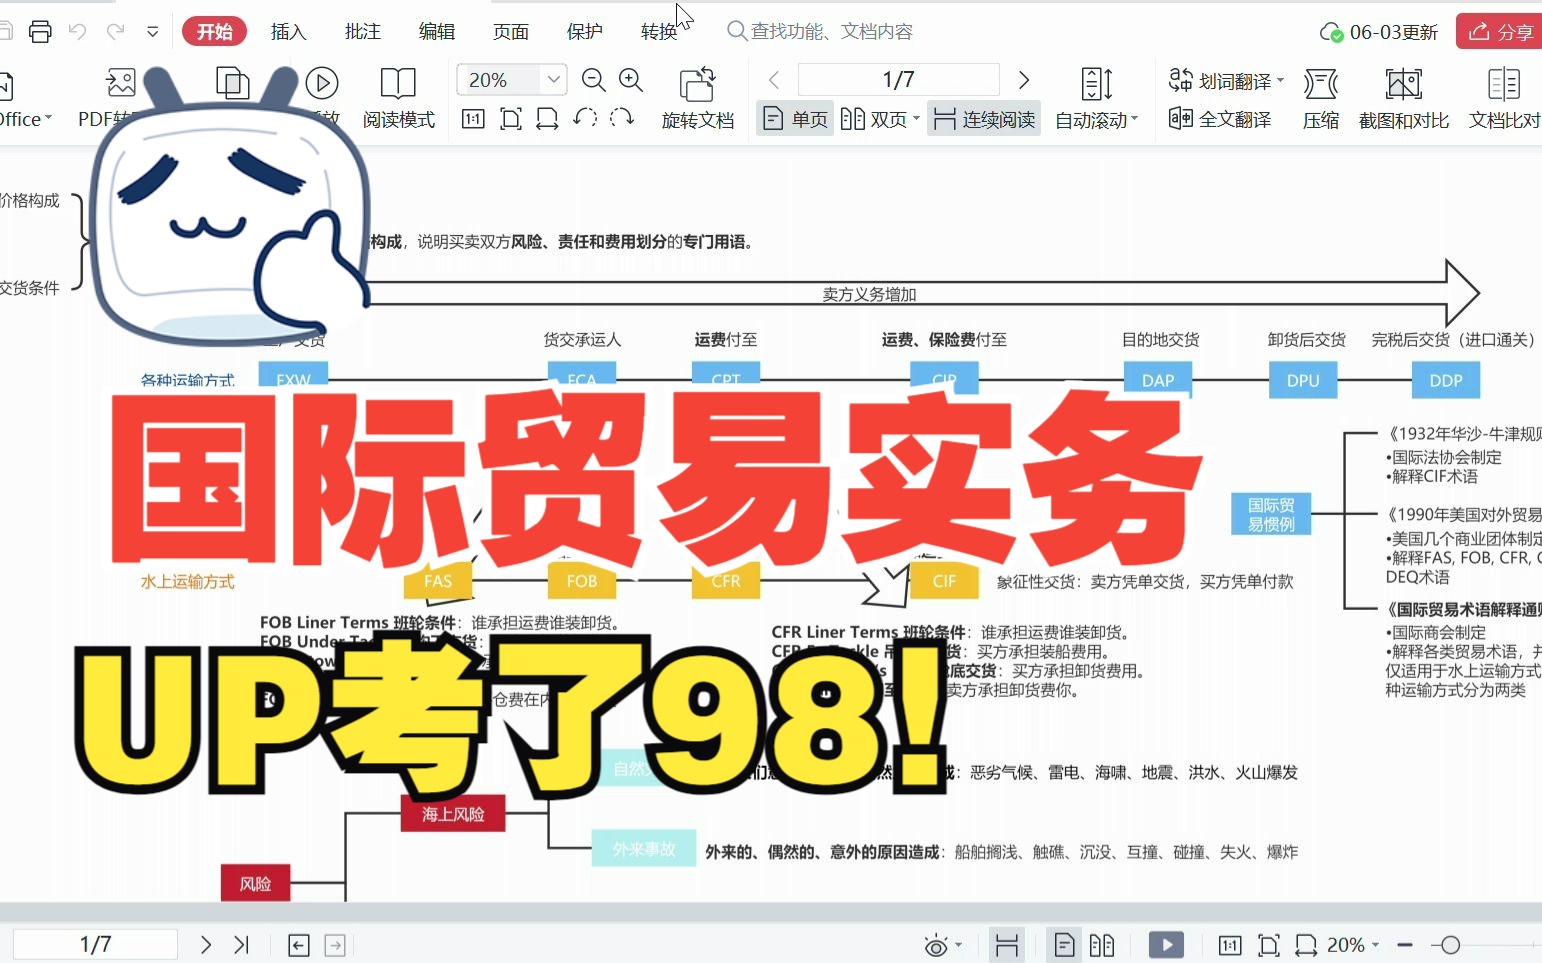
Task: Click the DPU term box in document
Action: coord(1303,380)
